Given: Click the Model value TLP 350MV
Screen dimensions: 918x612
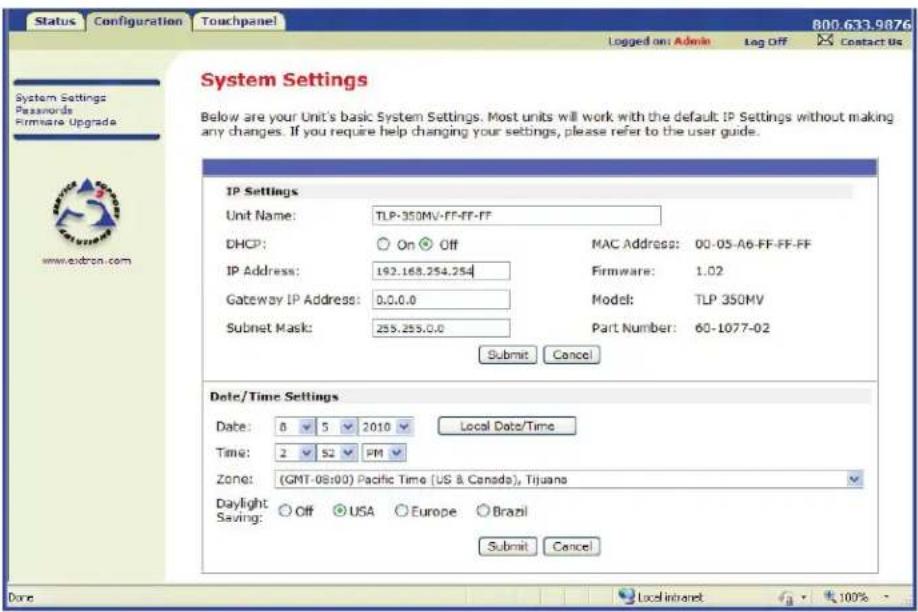Looking at the screenshot, I should (729, 300).
